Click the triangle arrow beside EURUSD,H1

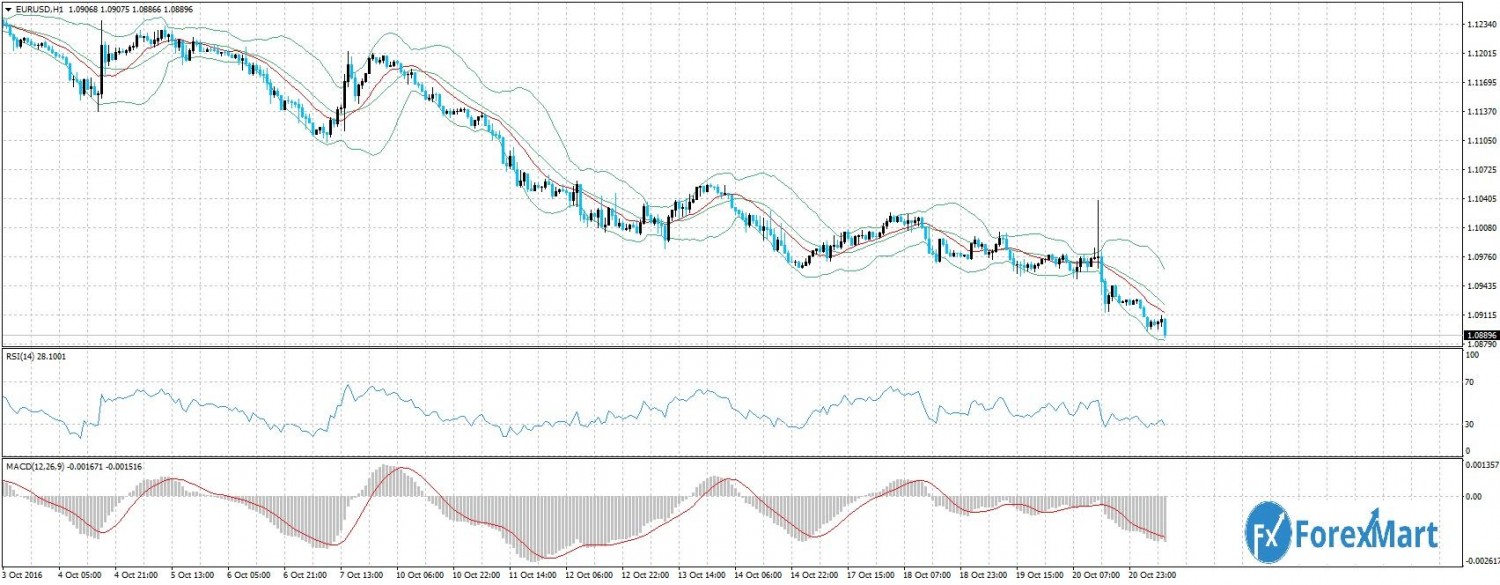pos(8,8)
